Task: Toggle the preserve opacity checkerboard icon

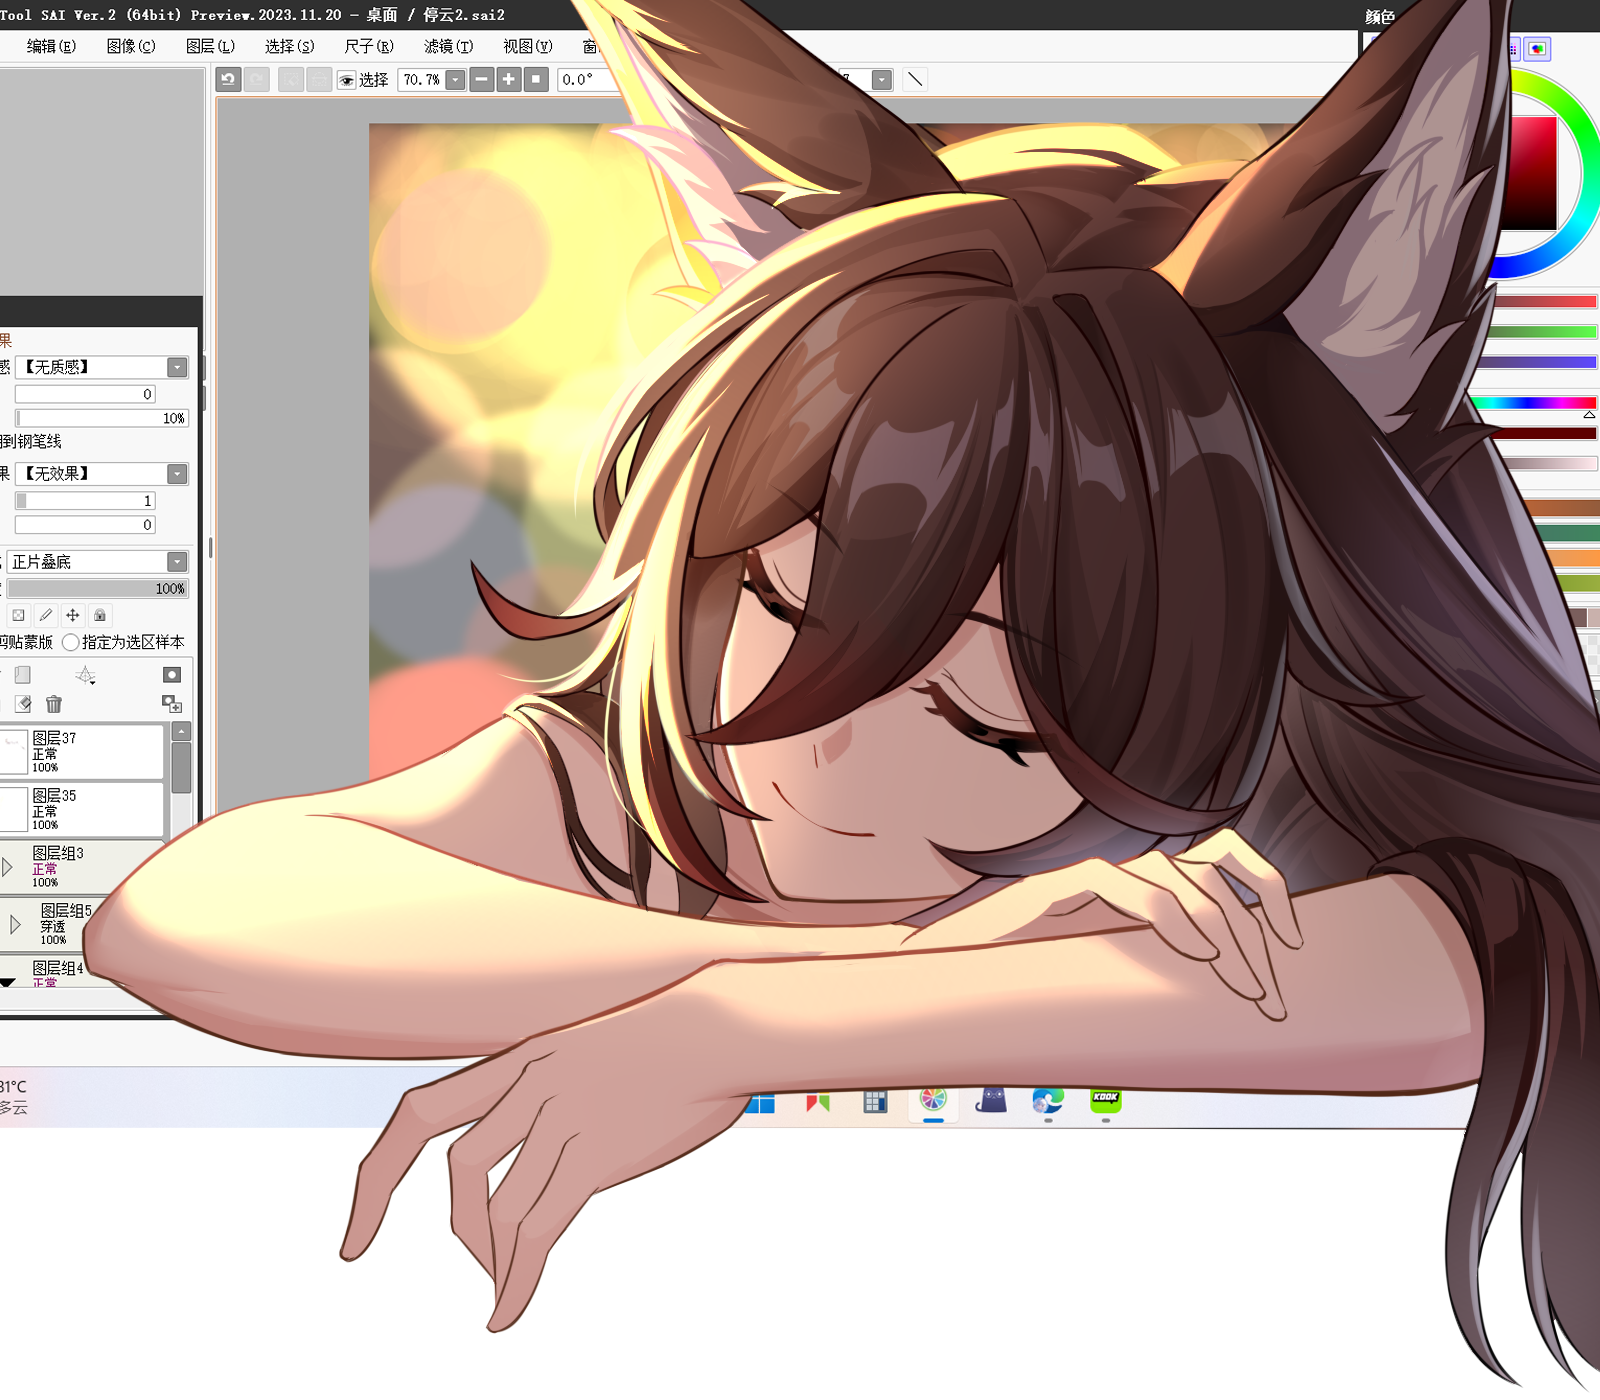Action: tap(18, 615)
